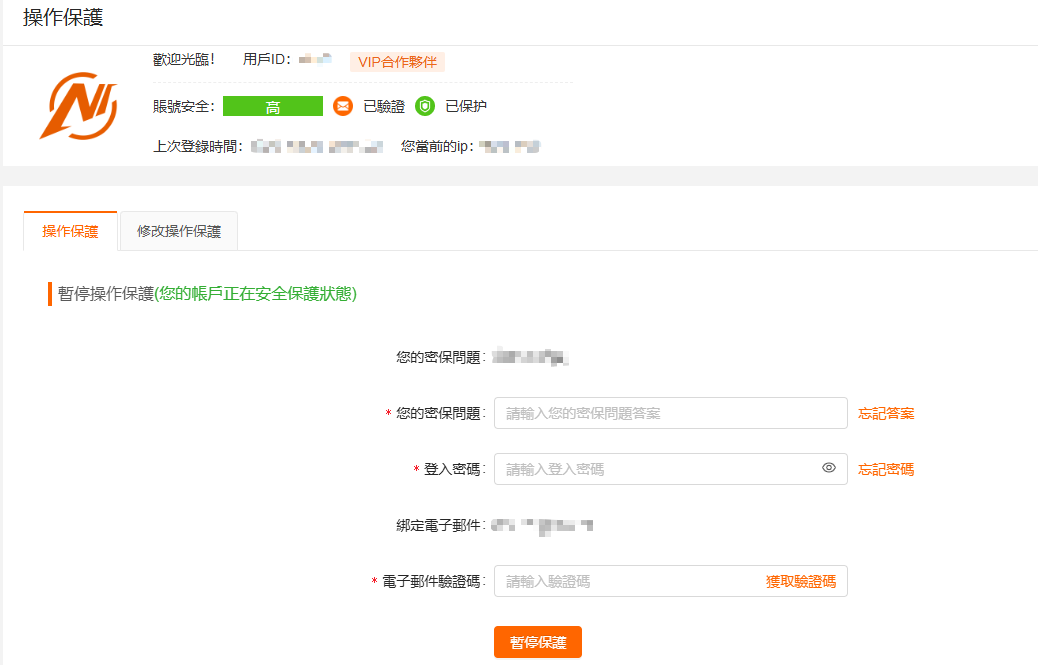1038x665 pixels.
Task: Click the 暫停保護 button
Action: coord(538,642)
